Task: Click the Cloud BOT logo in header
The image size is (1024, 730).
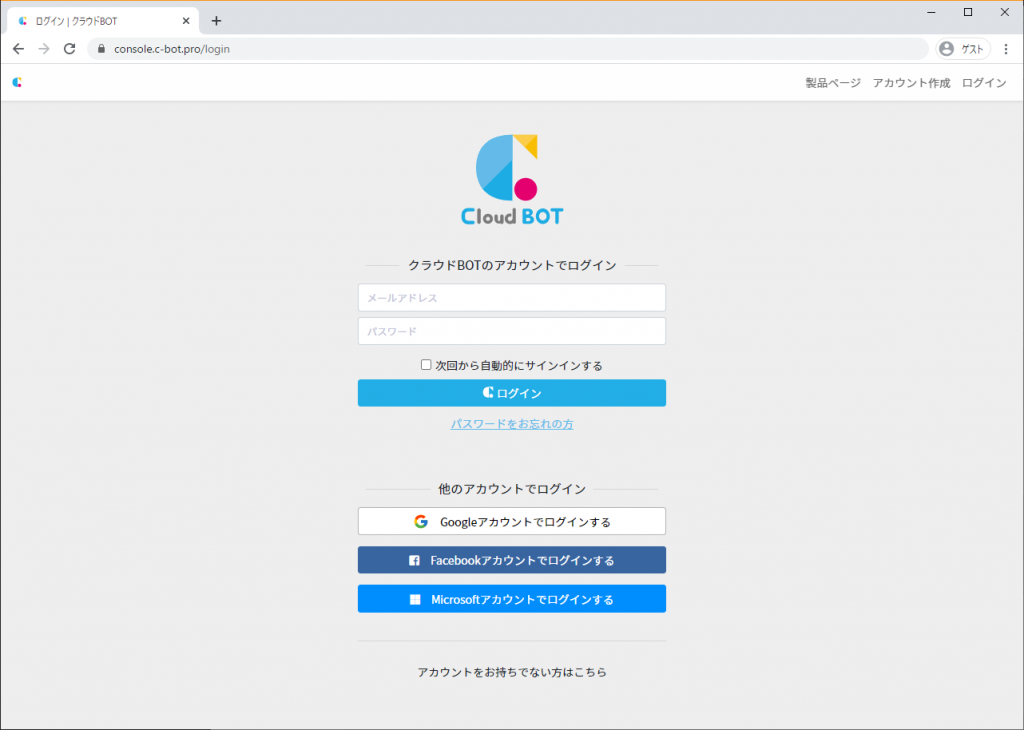Action: (x=17, y=83)
